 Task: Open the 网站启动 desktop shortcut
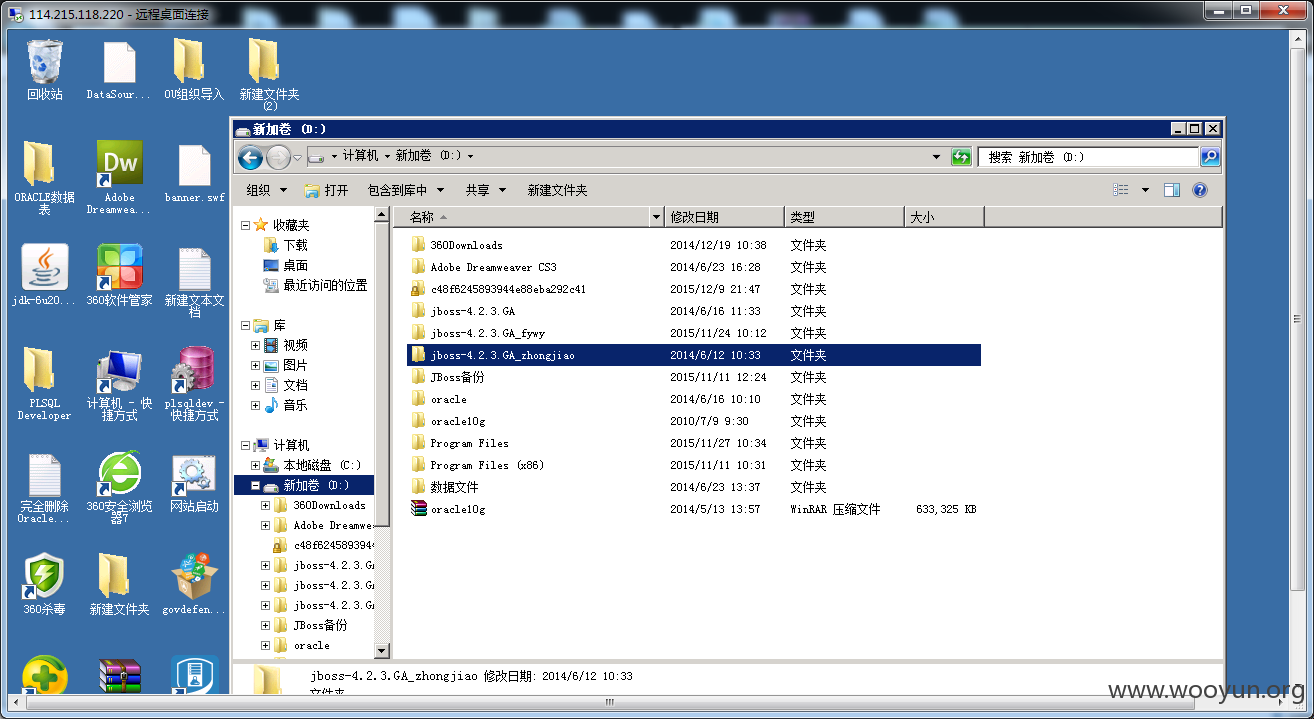(x=194, y=484)
